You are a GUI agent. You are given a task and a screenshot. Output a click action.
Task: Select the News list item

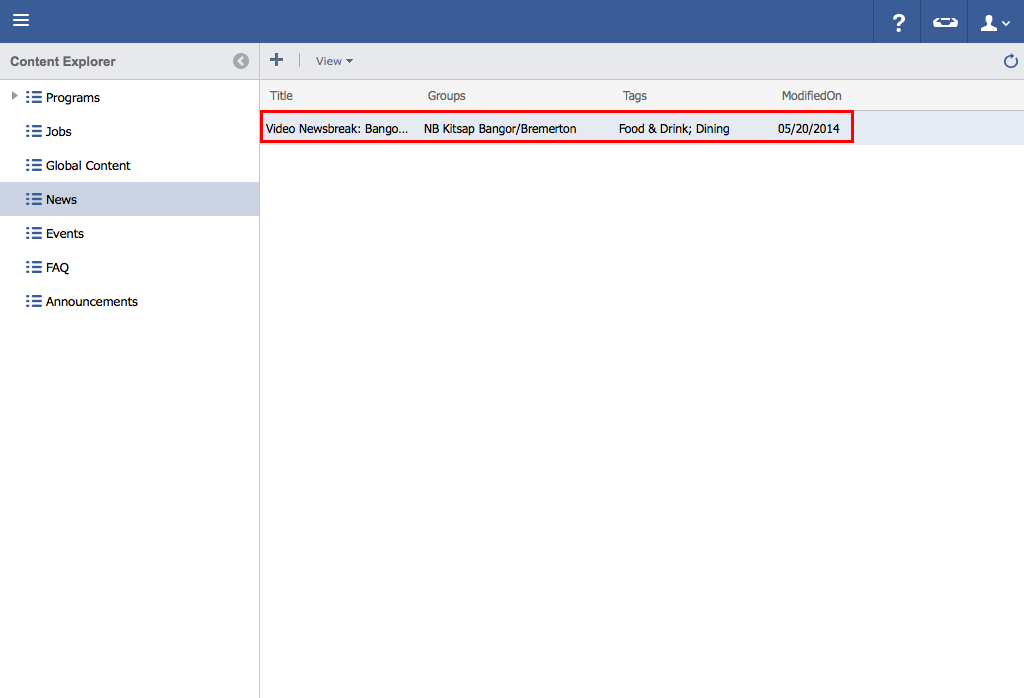(61, 200)
